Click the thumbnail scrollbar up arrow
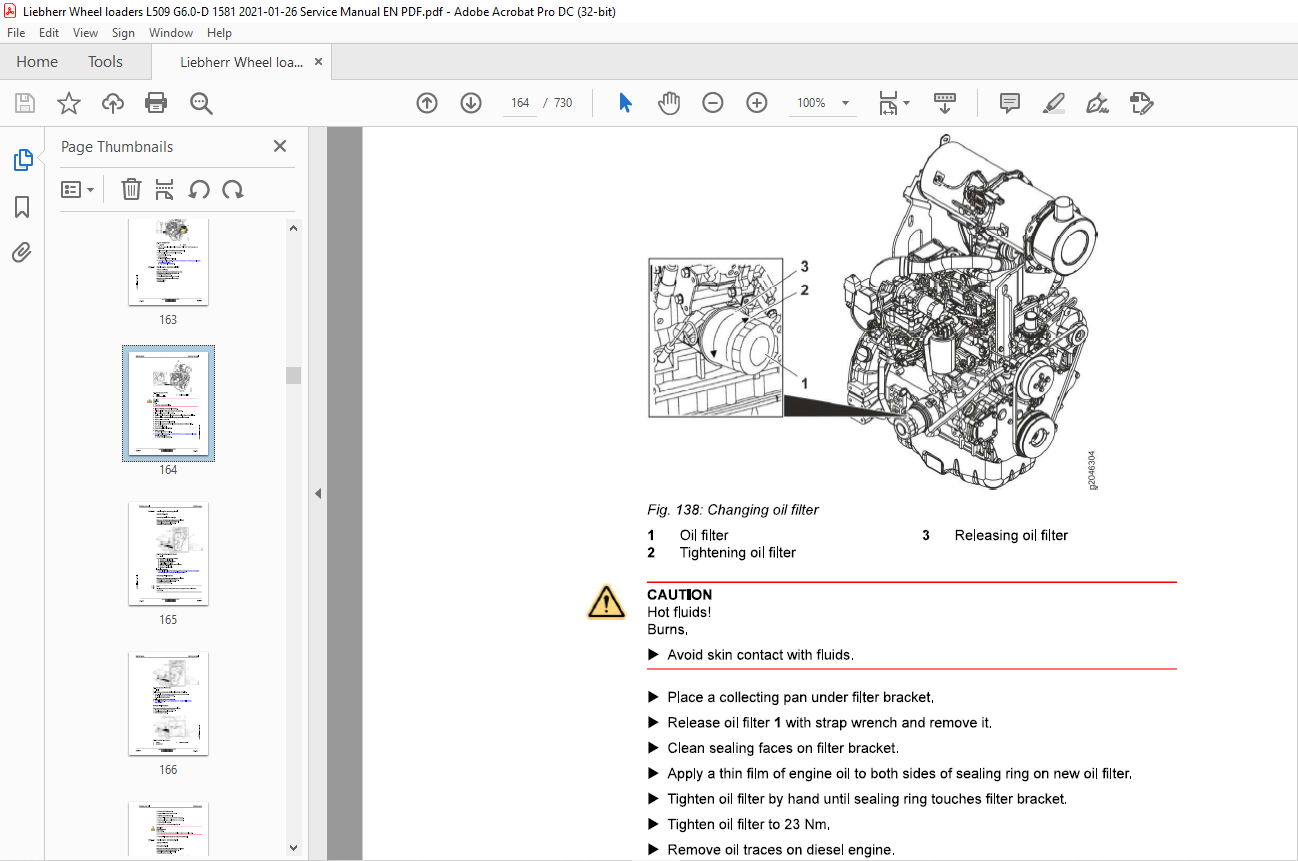This screenshot has width=1298, height=861. point(293,228)
